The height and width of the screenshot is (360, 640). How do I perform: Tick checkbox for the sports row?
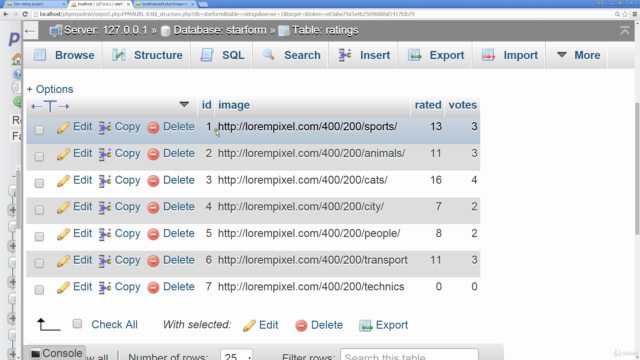(39, 130)
